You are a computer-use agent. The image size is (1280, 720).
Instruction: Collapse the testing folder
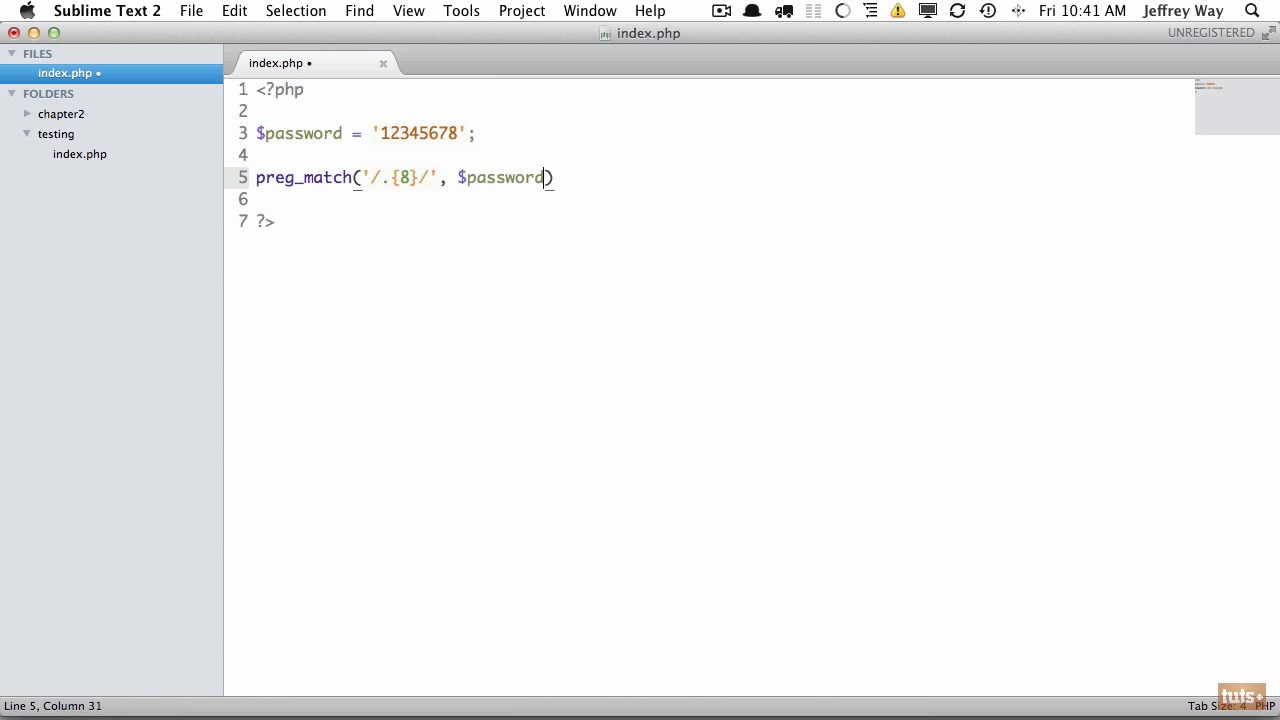click(x=27, y=134)
